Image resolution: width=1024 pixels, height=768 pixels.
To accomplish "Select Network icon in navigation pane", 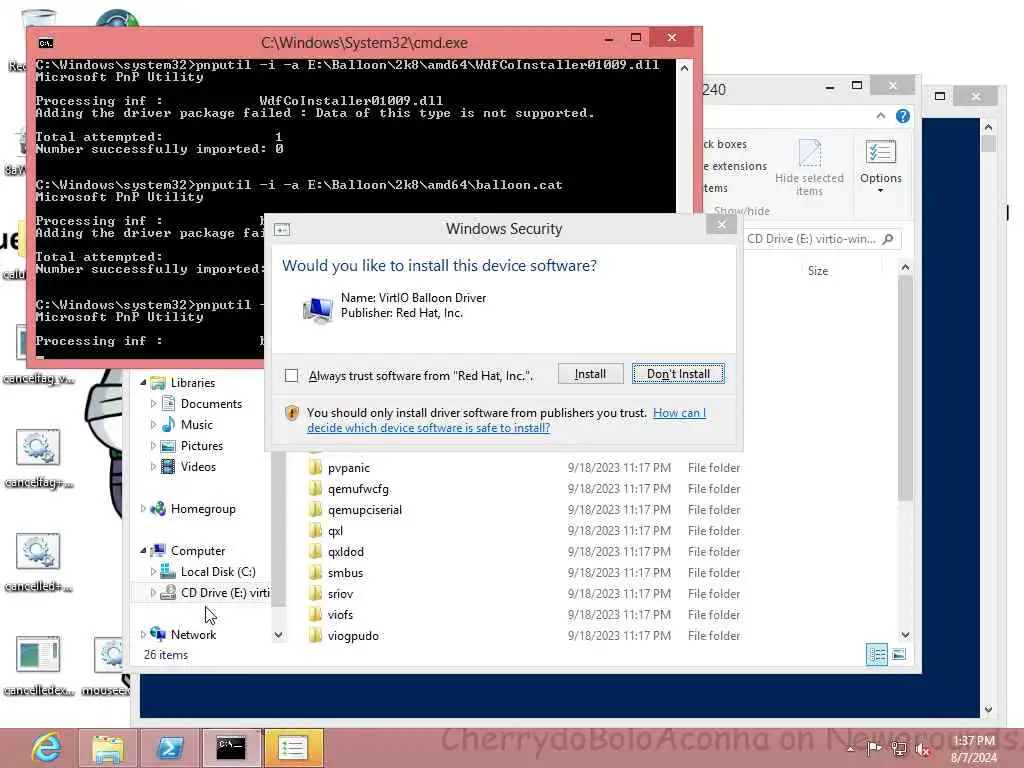I will [158, 634].
